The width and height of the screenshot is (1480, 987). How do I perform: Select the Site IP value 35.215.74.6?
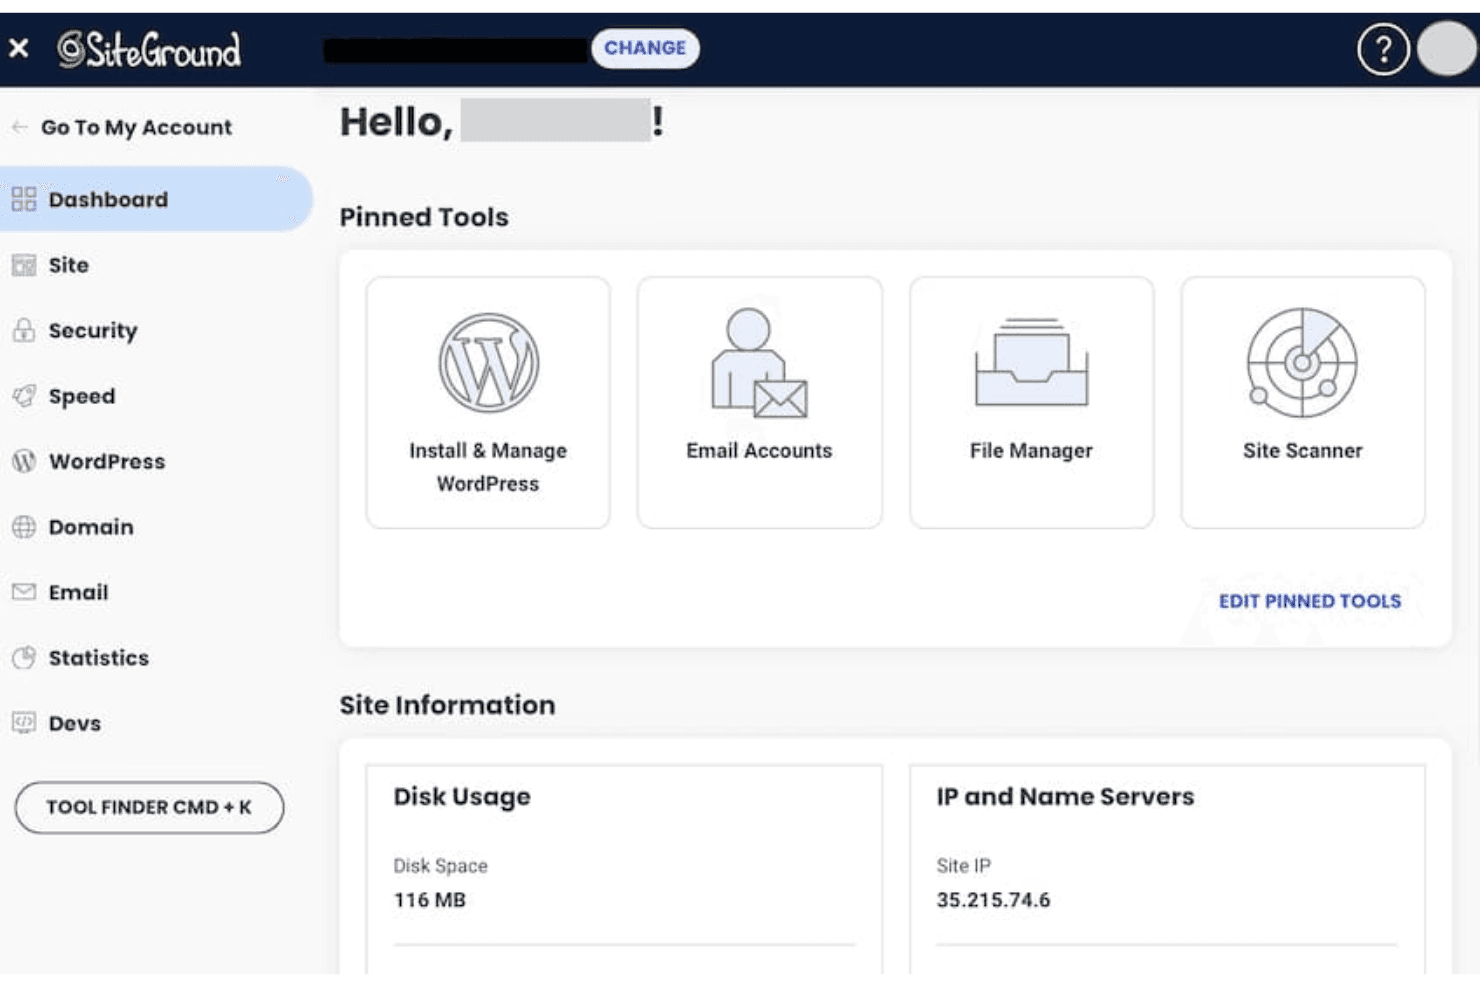pos(993,900)
